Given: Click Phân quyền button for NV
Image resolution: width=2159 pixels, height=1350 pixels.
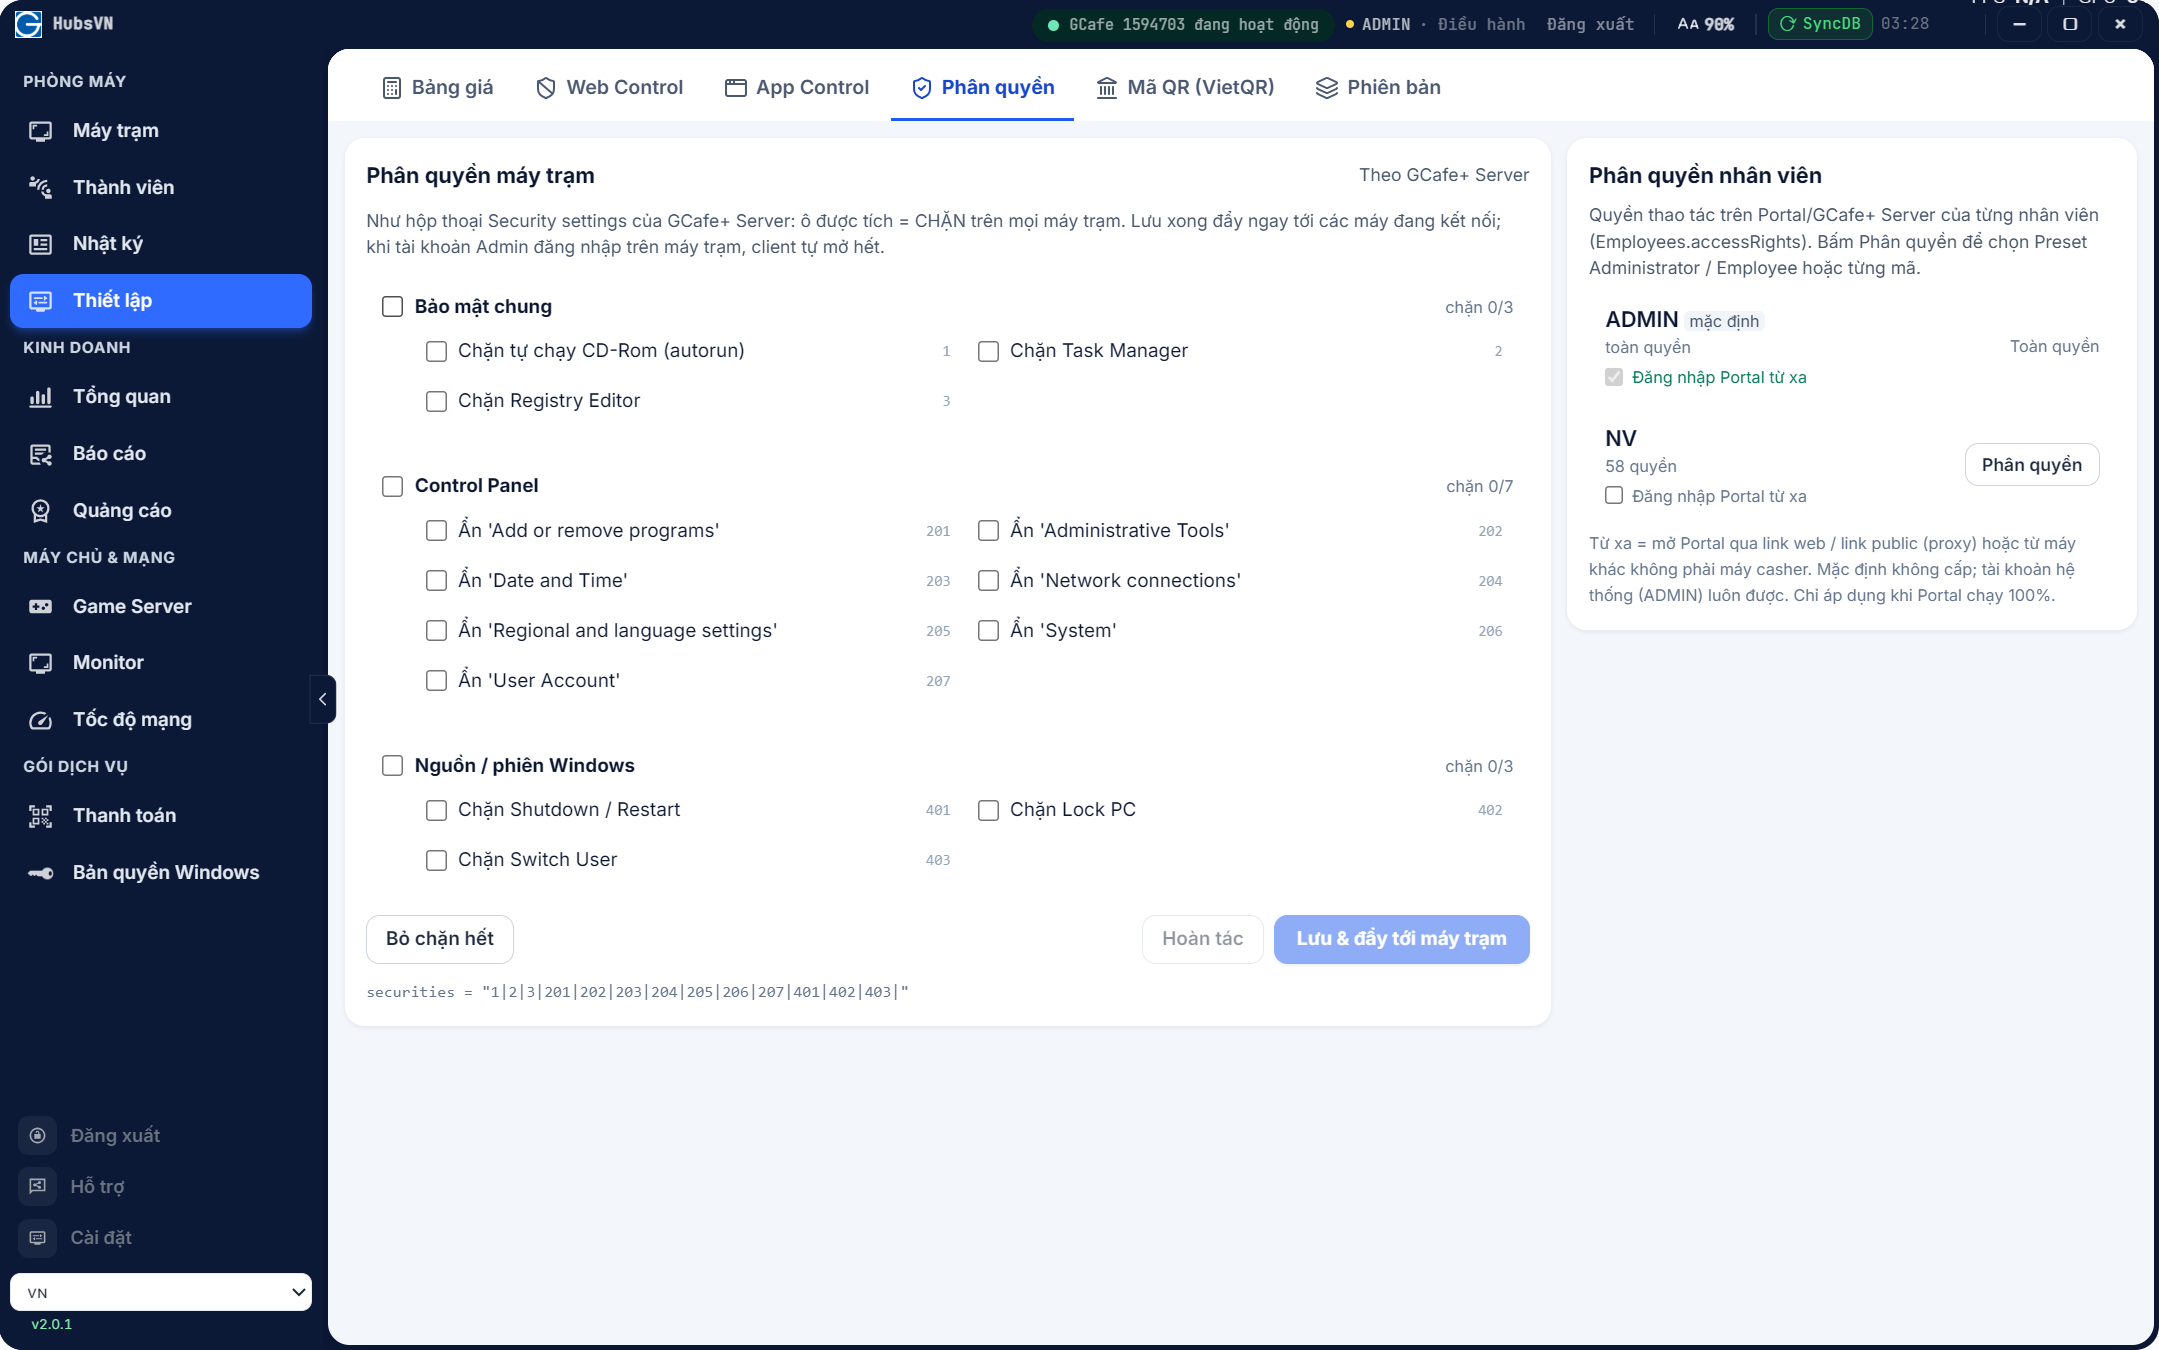Looking at the screenshot, I should [2032, 465].
